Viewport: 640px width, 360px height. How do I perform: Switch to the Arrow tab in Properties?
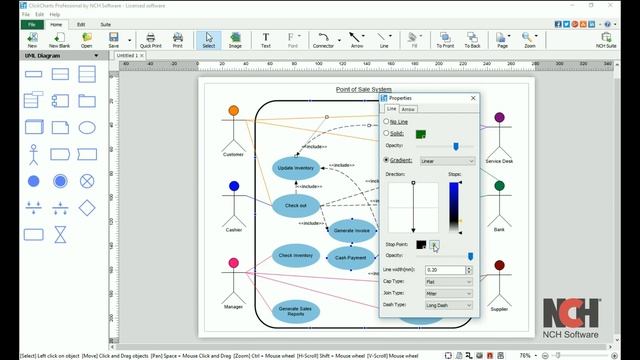tap(408, 109)
